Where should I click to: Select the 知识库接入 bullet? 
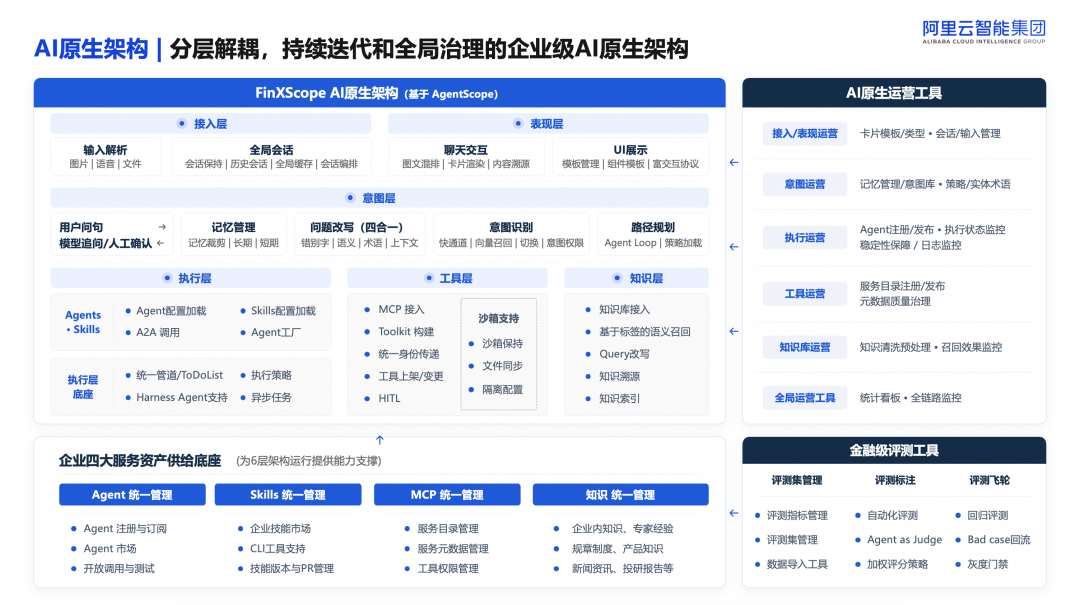click(617, 309)
